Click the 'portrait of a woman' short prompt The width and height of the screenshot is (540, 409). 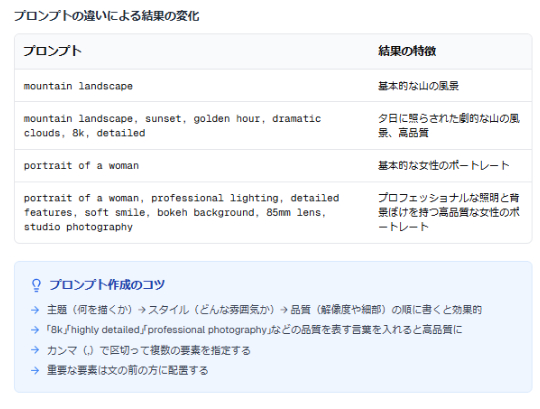[81, 166]
